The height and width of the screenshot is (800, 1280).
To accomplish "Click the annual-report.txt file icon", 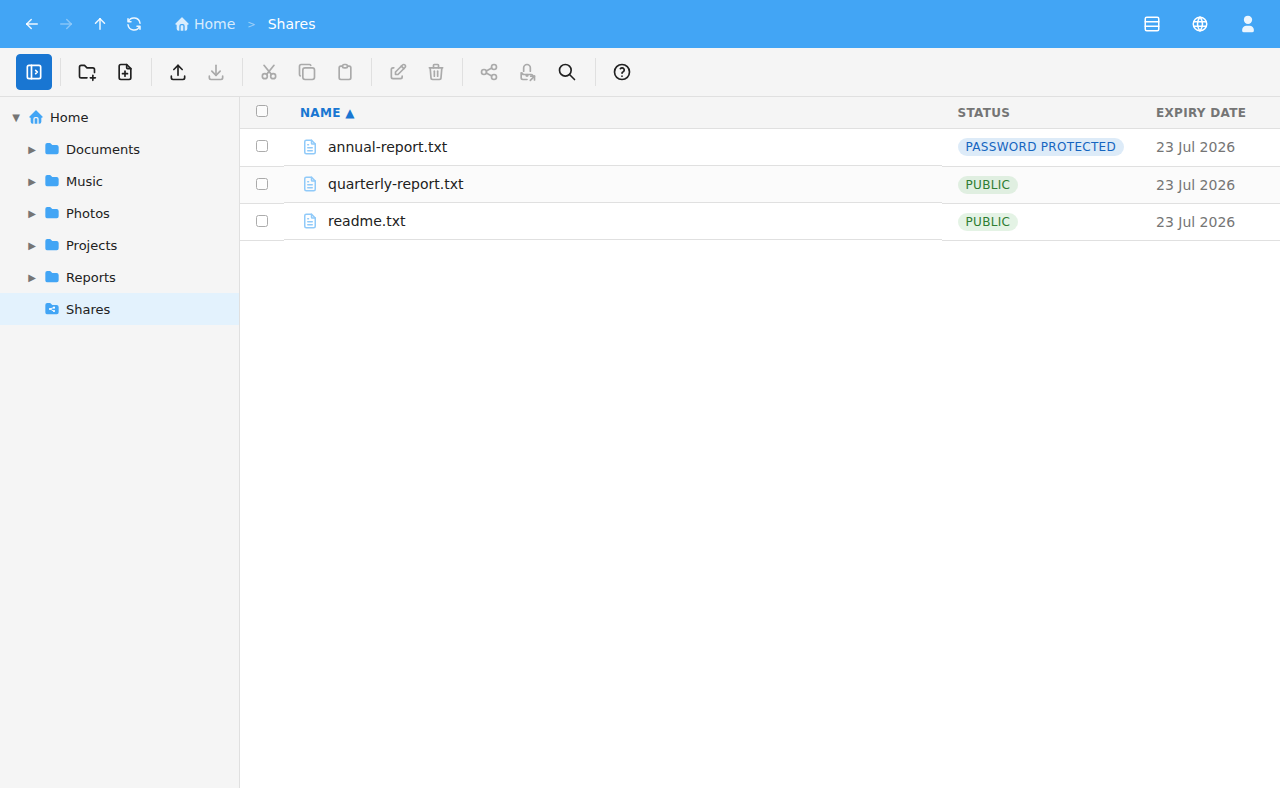I will (310, 147).
